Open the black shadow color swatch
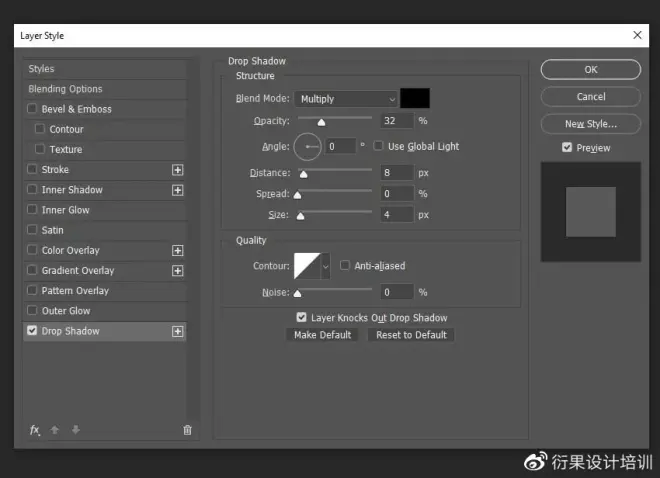 (x=415, y=98)
